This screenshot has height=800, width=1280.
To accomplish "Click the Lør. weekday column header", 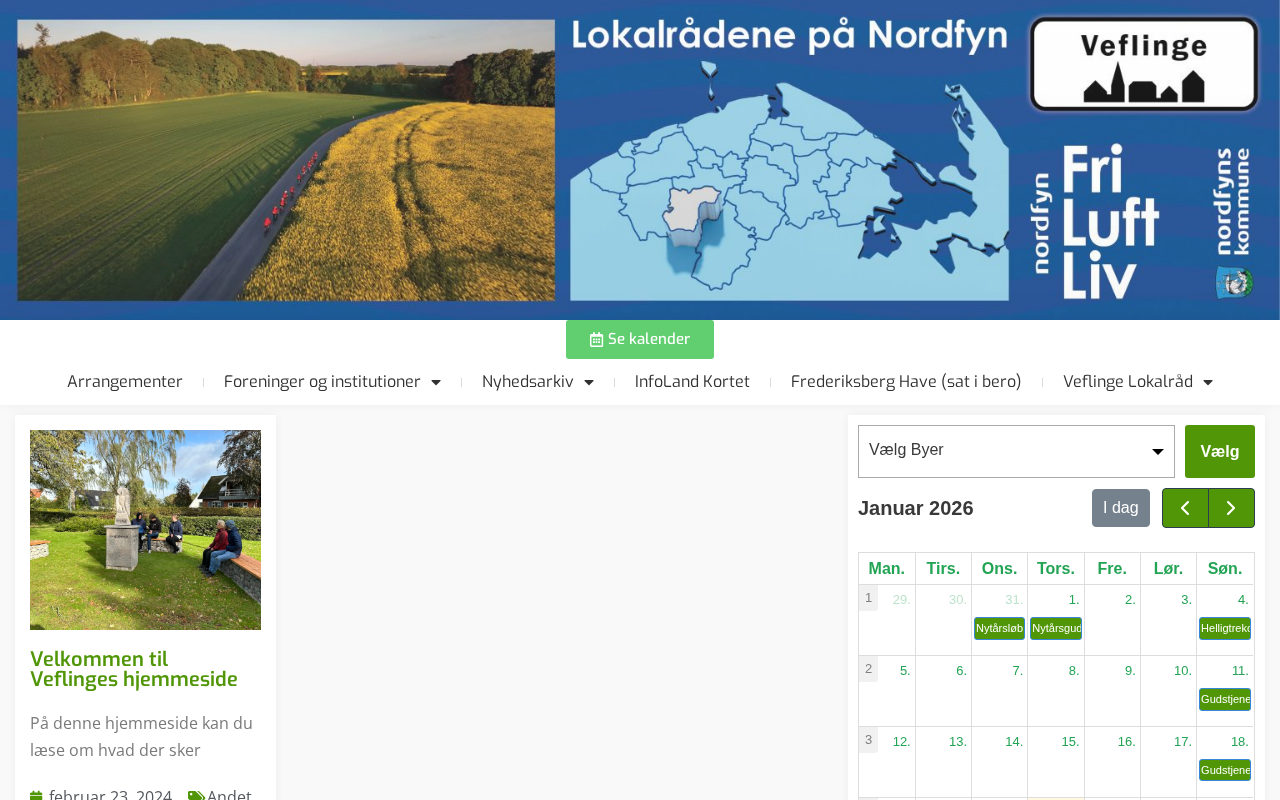I will pos(1168,569).
